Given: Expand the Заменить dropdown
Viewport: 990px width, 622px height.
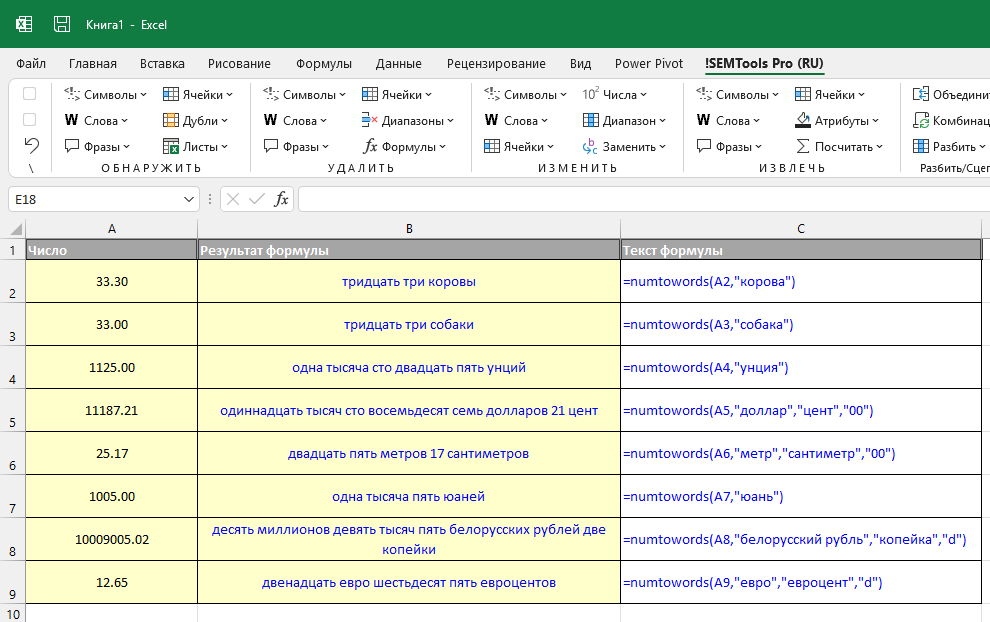Looking at the screenshot, I should [x=624, y=147].
